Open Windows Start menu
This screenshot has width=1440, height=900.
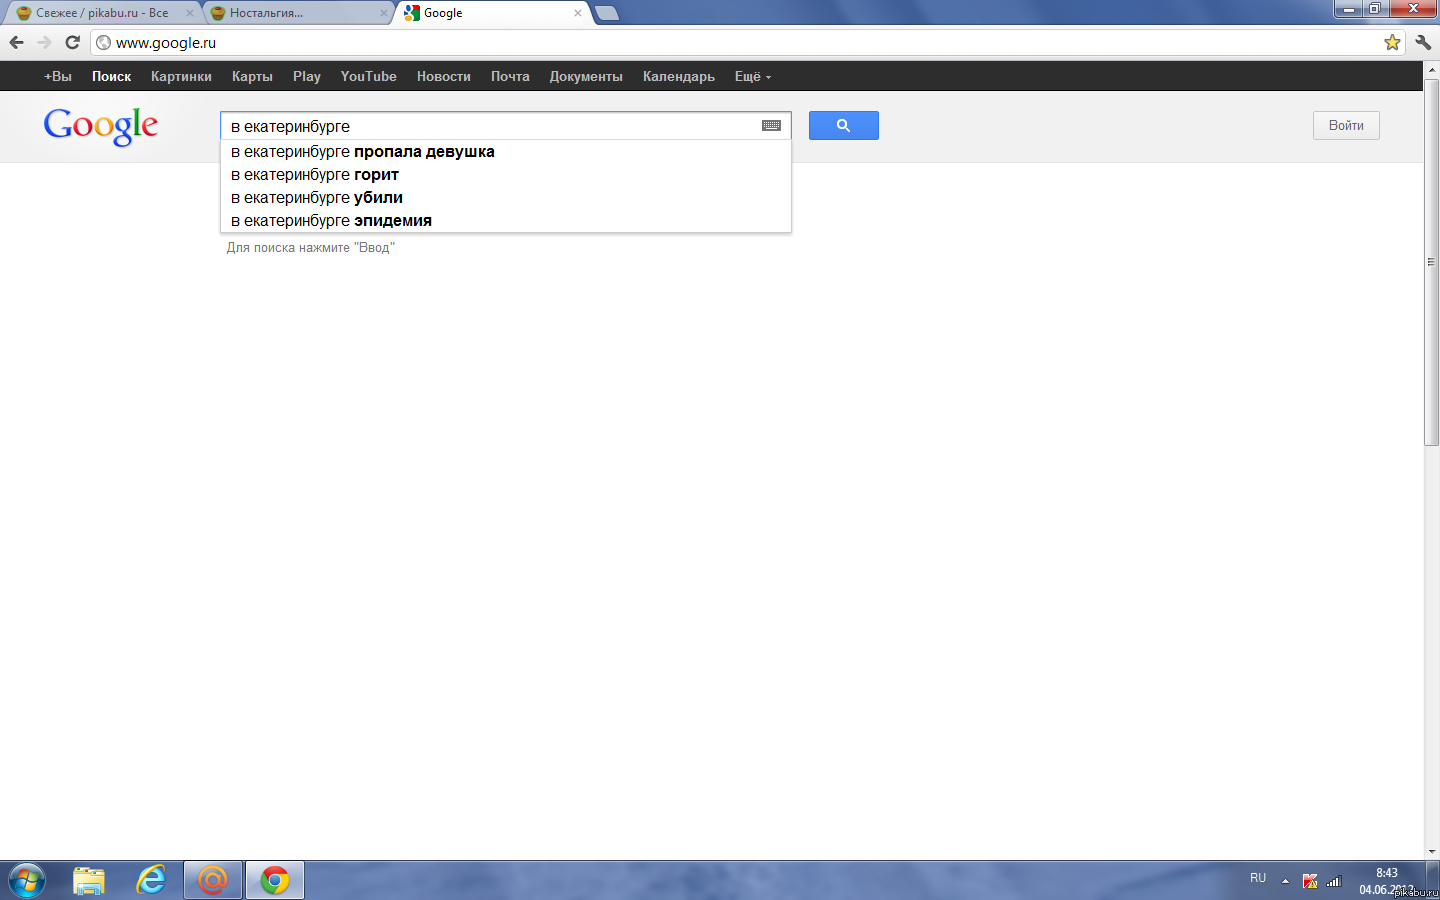pyautogui.click(x=26, y=880)
